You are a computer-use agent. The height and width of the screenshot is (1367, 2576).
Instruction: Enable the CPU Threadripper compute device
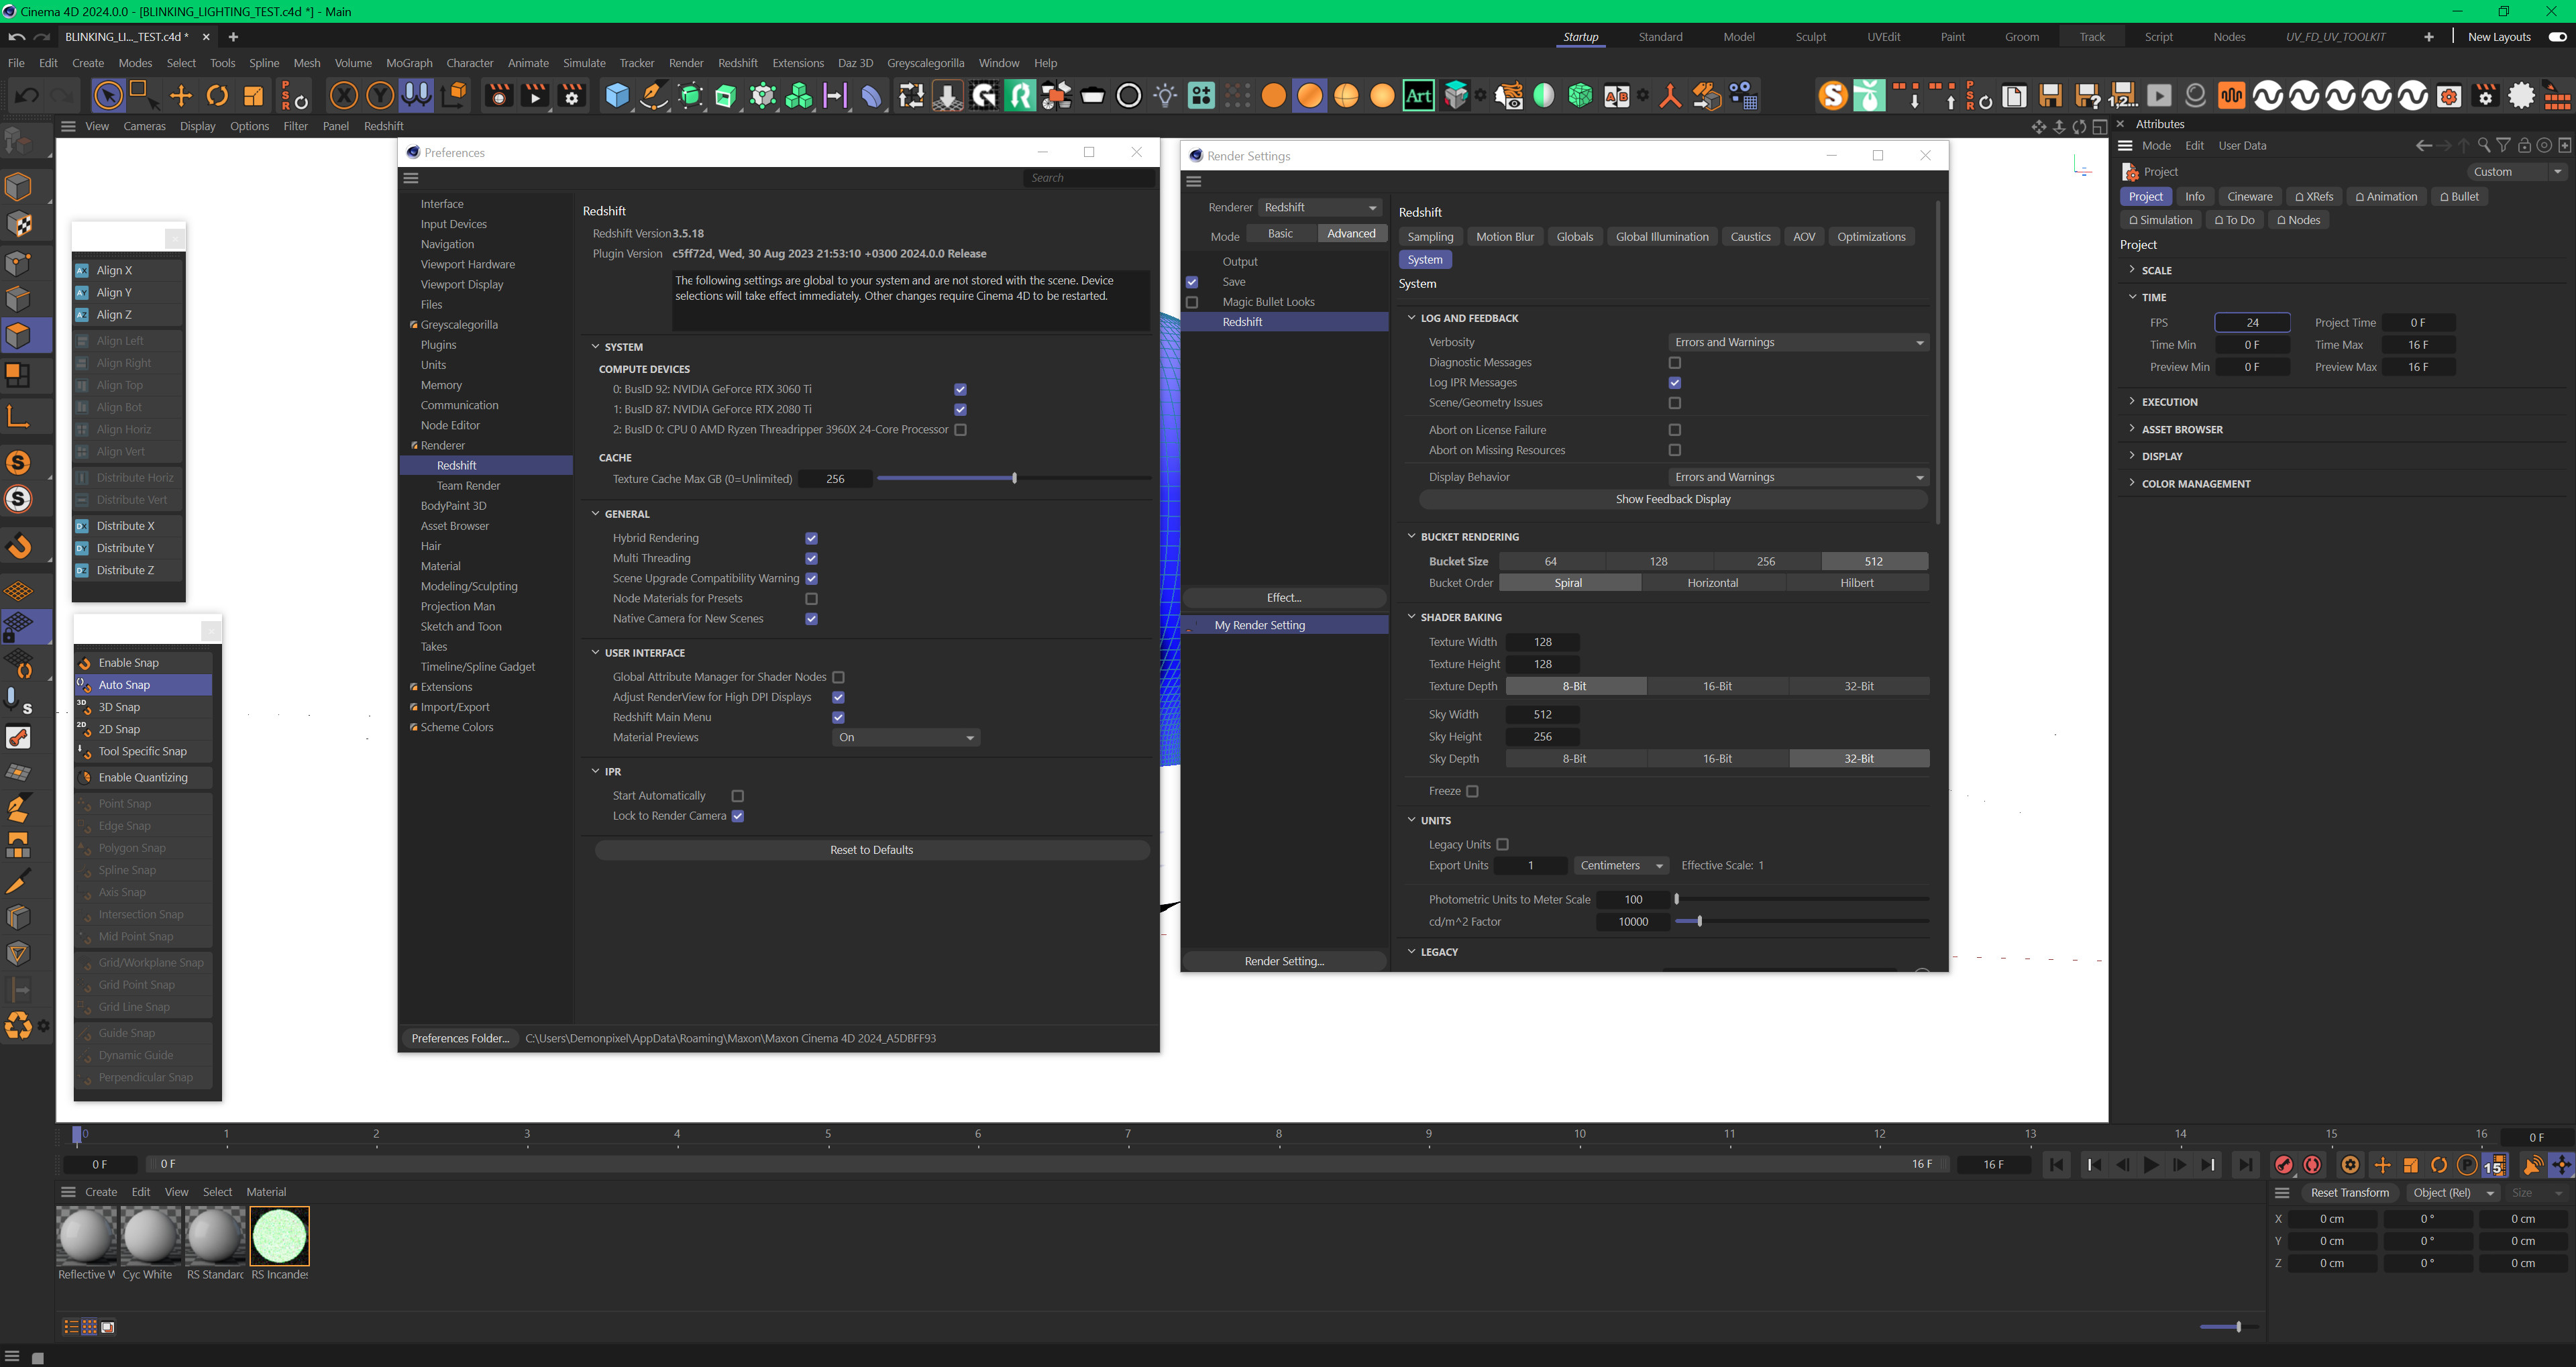pyautogui.click(x=960, y=430)
